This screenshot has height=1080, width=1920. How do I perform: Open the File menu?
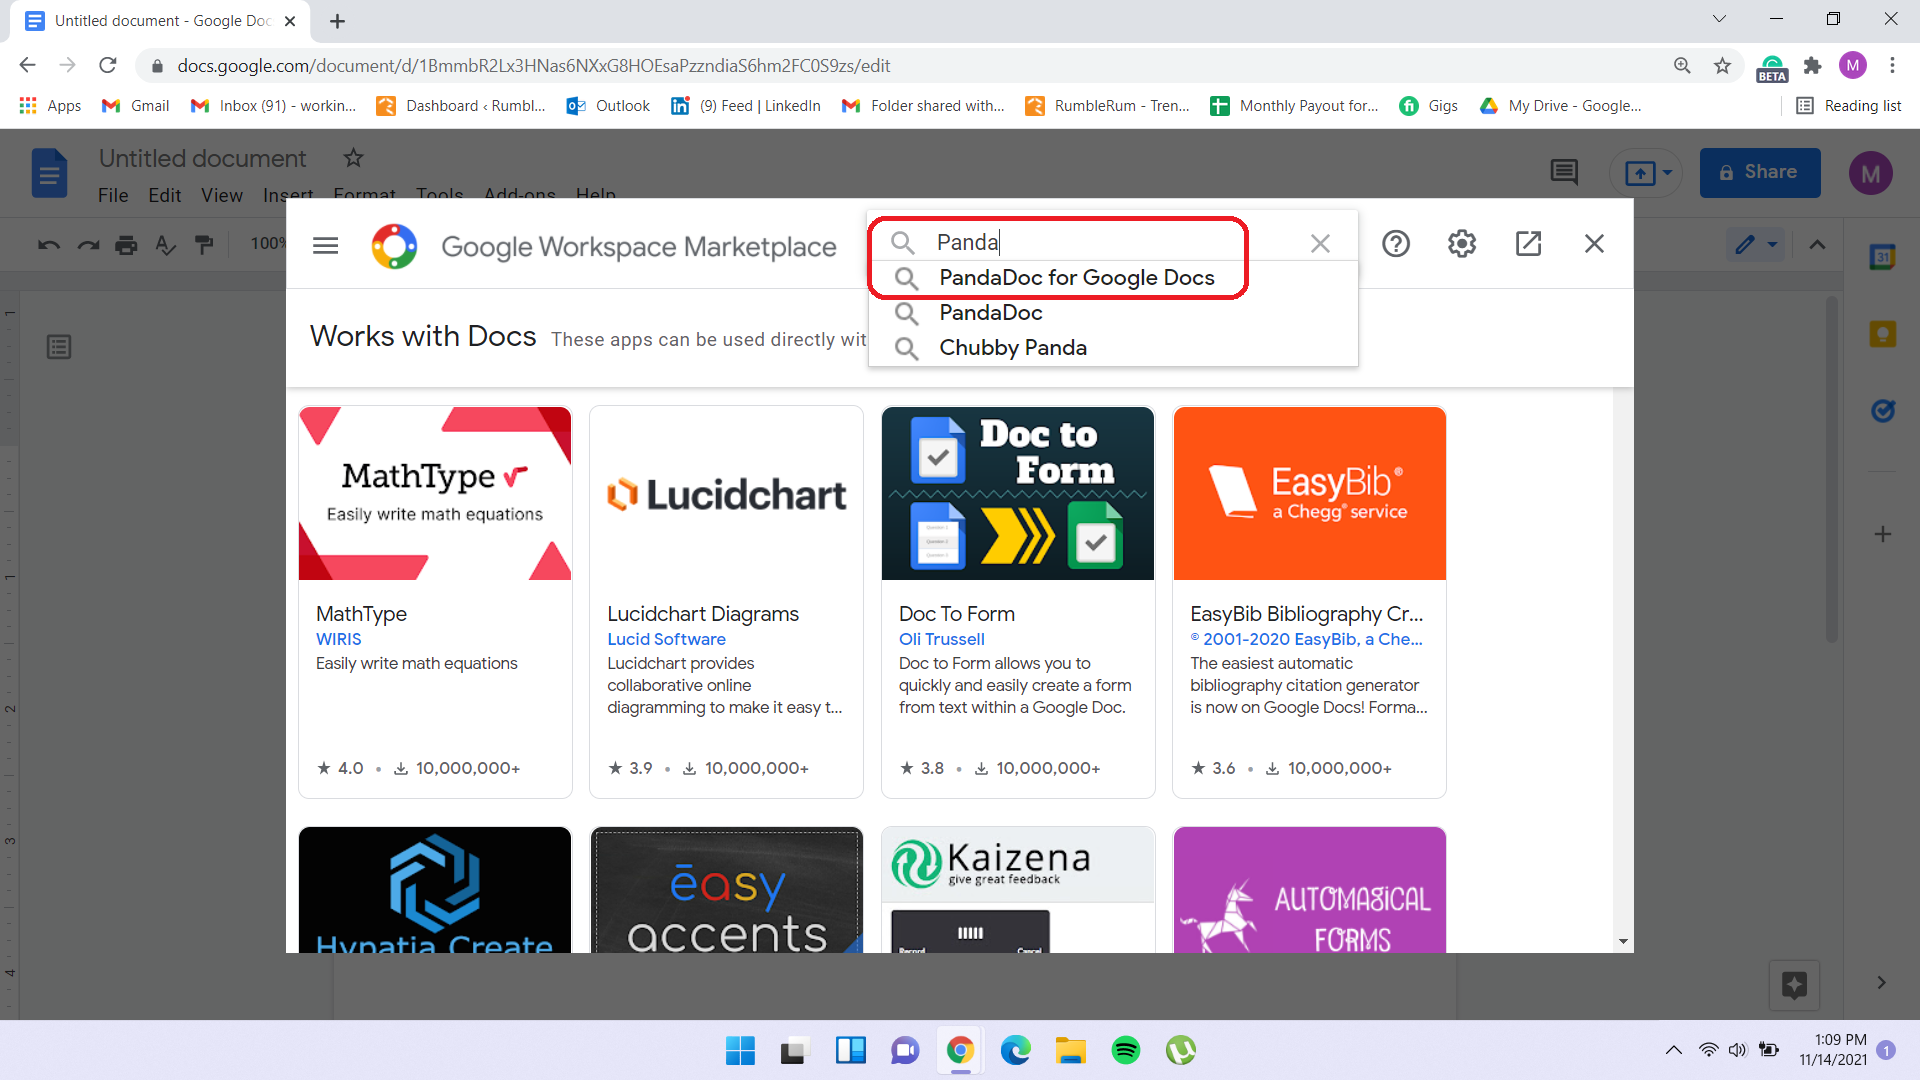coord(113,195)
